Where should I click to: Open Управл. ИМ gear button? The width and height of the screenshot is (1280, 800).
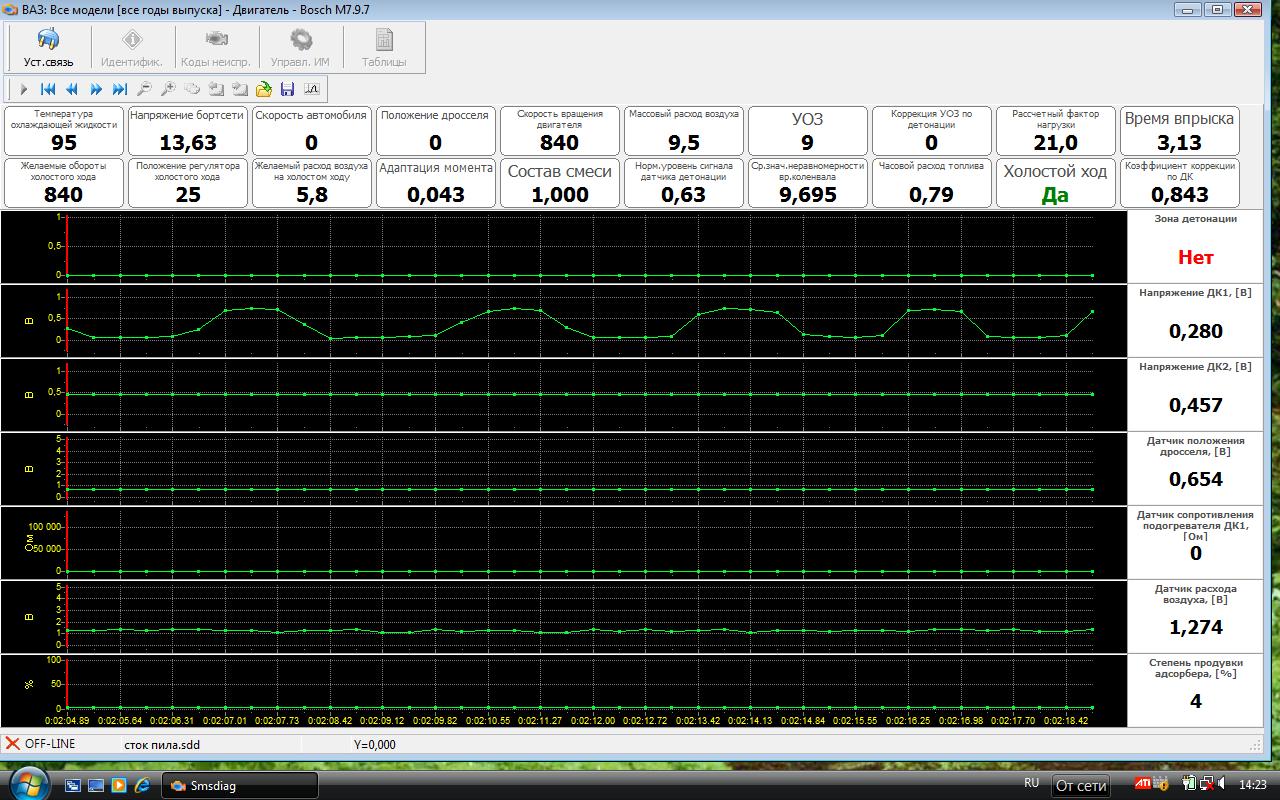pyautogui.click(x=300, y=48)
